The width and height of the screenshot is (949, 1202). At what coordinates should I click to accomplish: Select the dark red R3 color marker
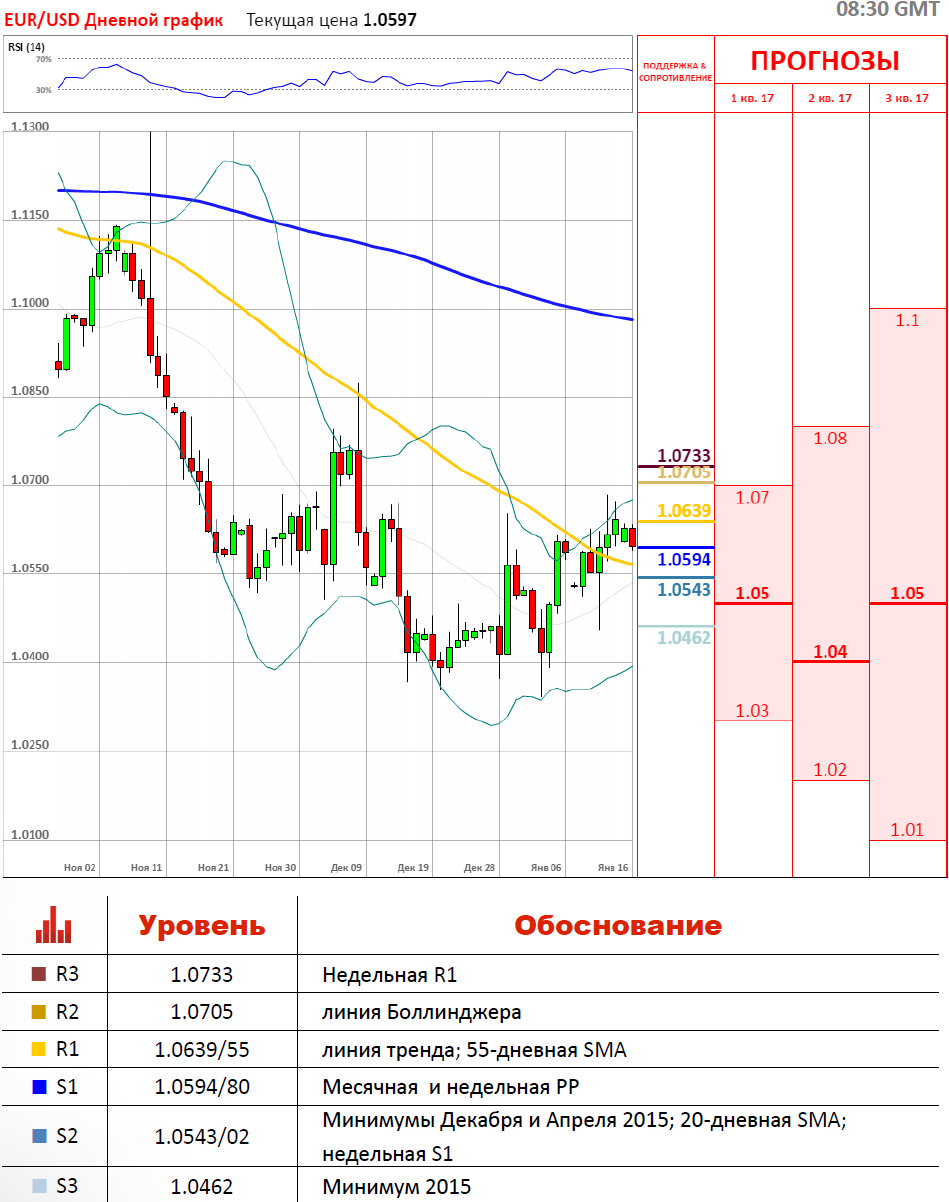pos(39,975)
